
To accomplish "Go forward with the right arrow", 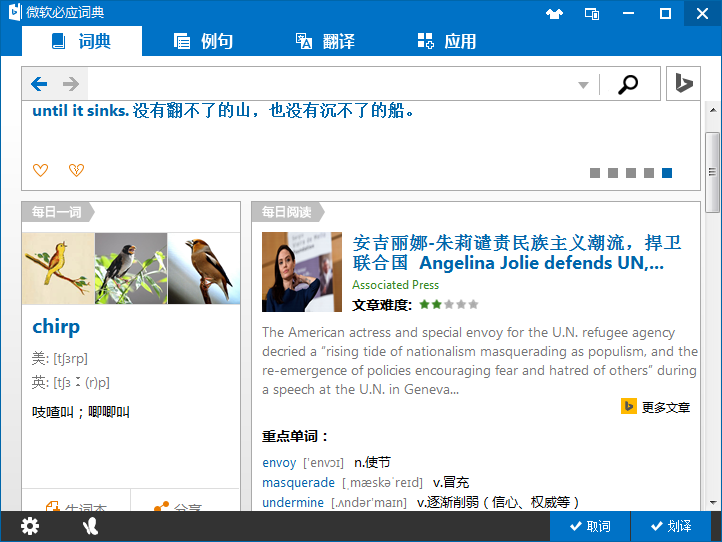I will 71,84.
